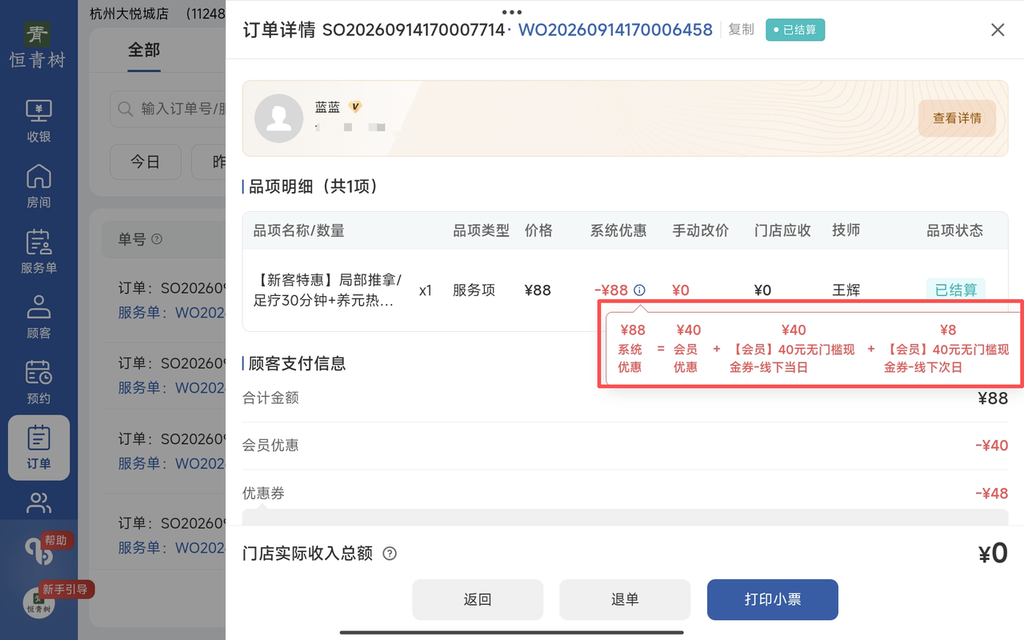Click the 手动改价 column header
The height and width of the screenshot is (640, 1024).
(701, 231)
